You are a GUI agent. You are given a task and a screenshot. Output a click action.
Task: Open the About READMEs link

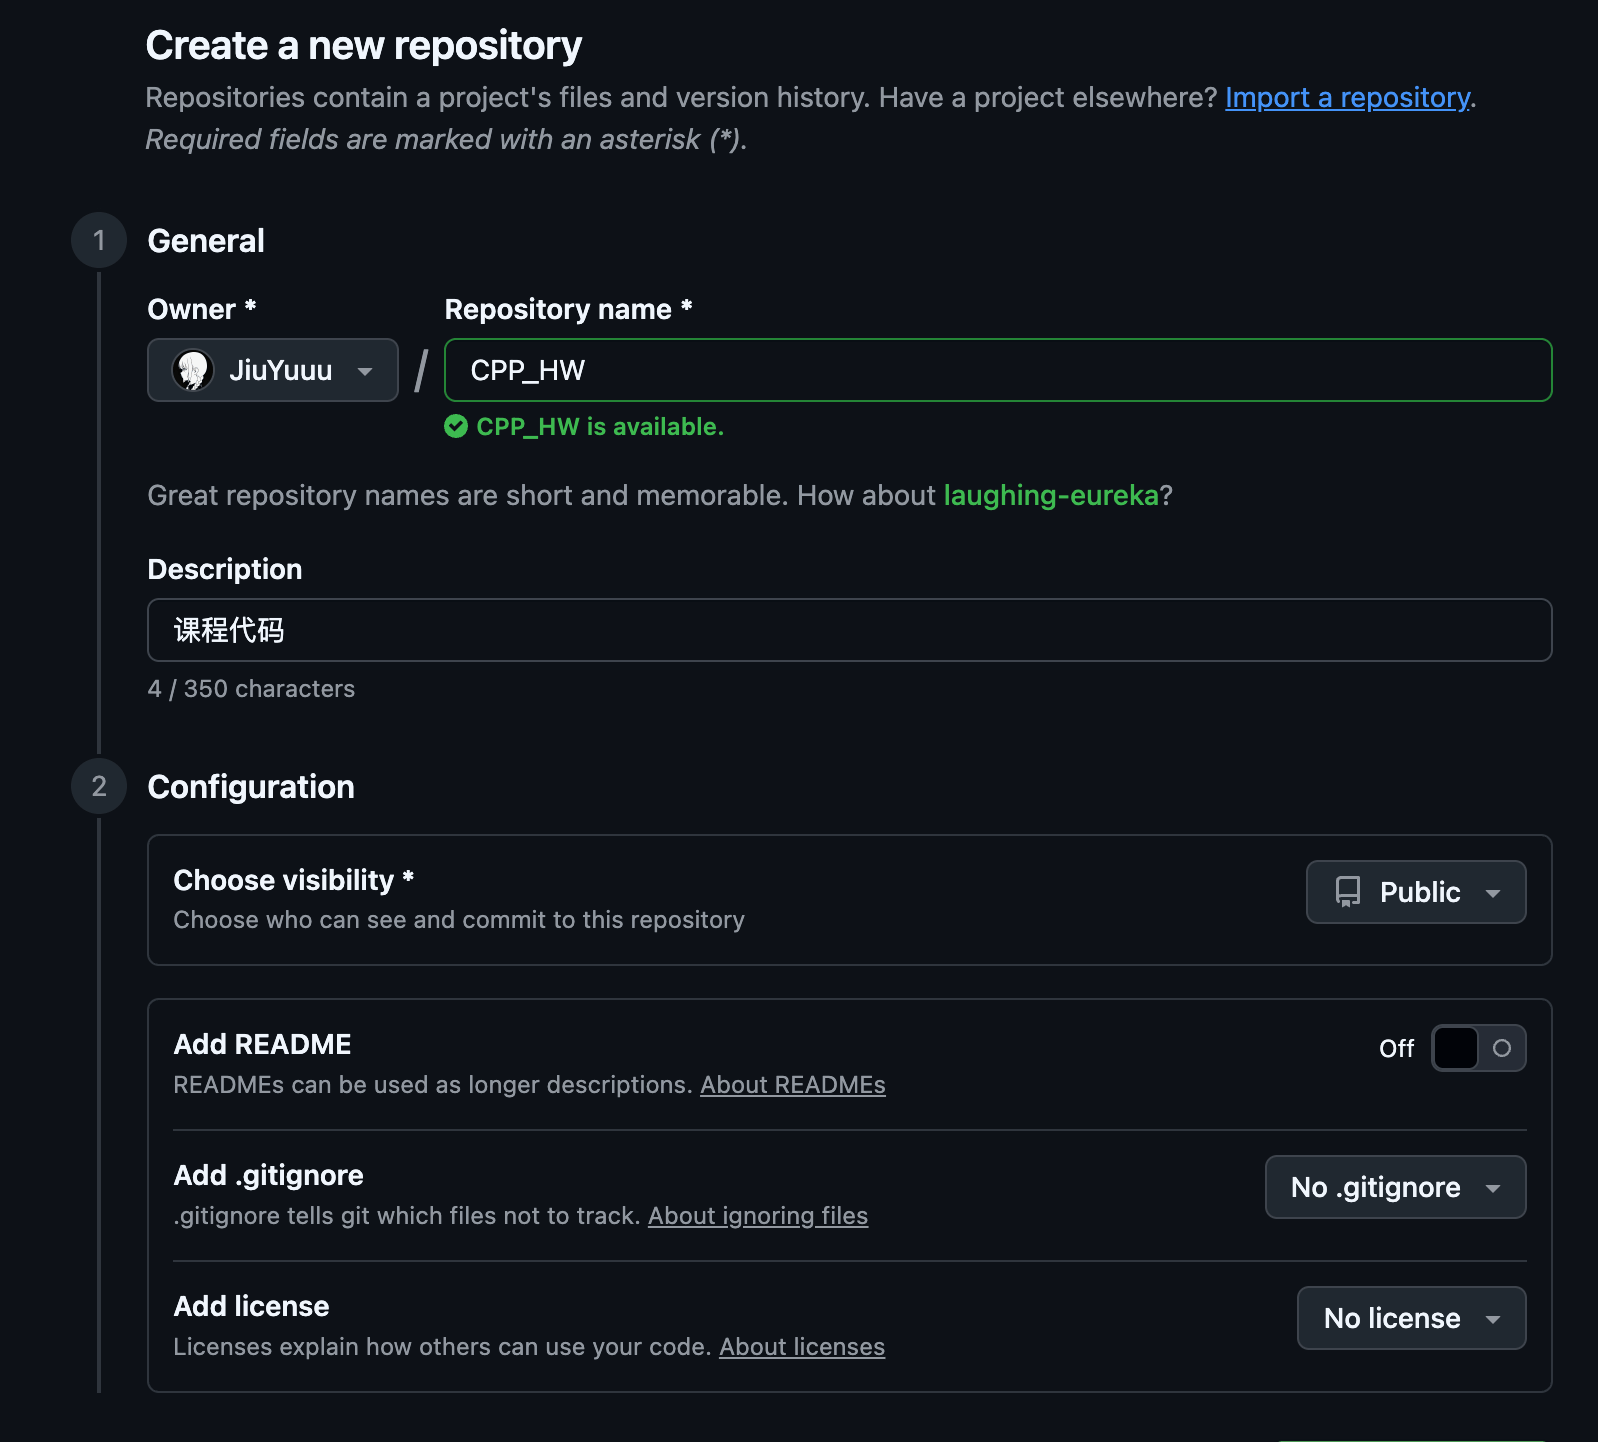pyautogui.click(x=792, y=1085)
